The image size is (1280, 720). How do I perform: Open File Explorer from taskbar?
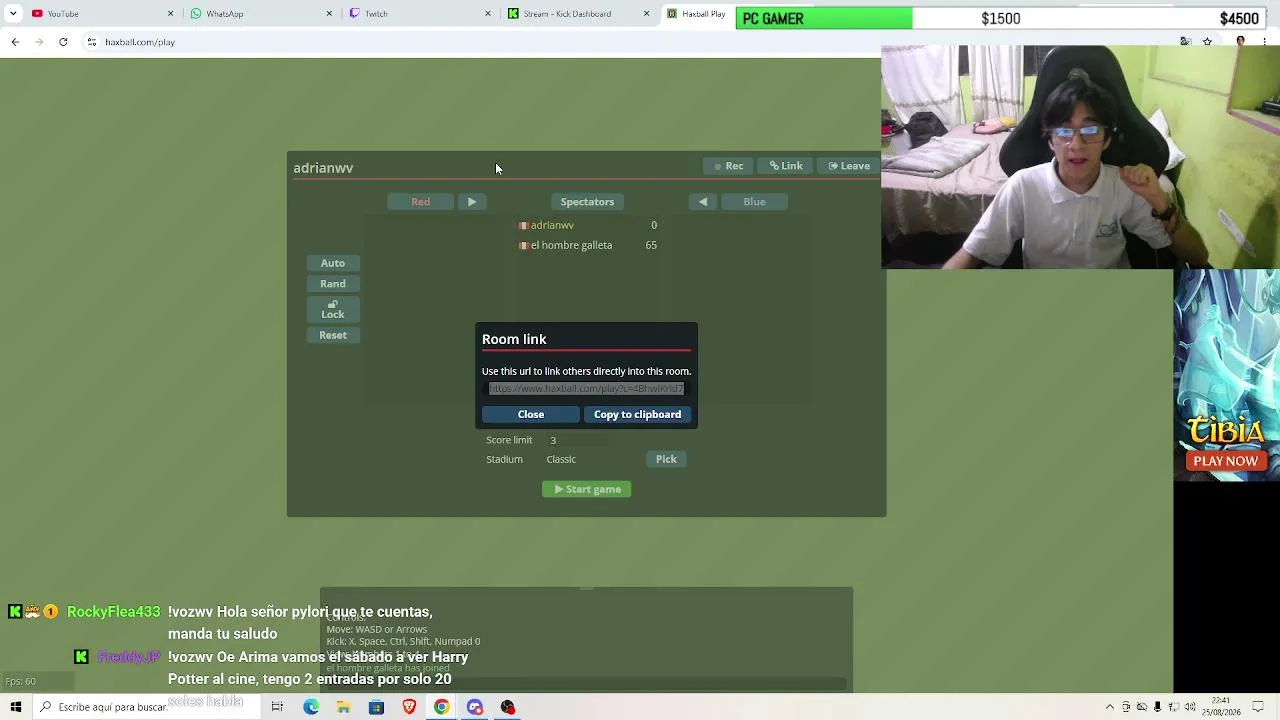tap(343, 707)
